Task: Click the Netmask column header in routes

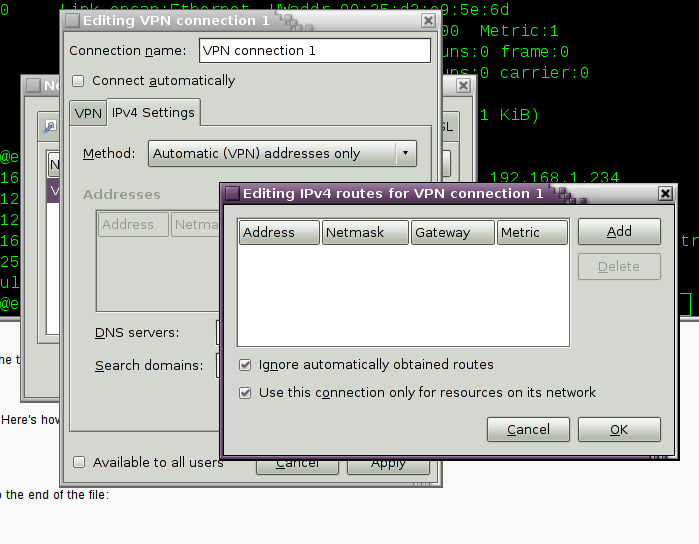Action: pyautogui.click(x=365, y=232)
